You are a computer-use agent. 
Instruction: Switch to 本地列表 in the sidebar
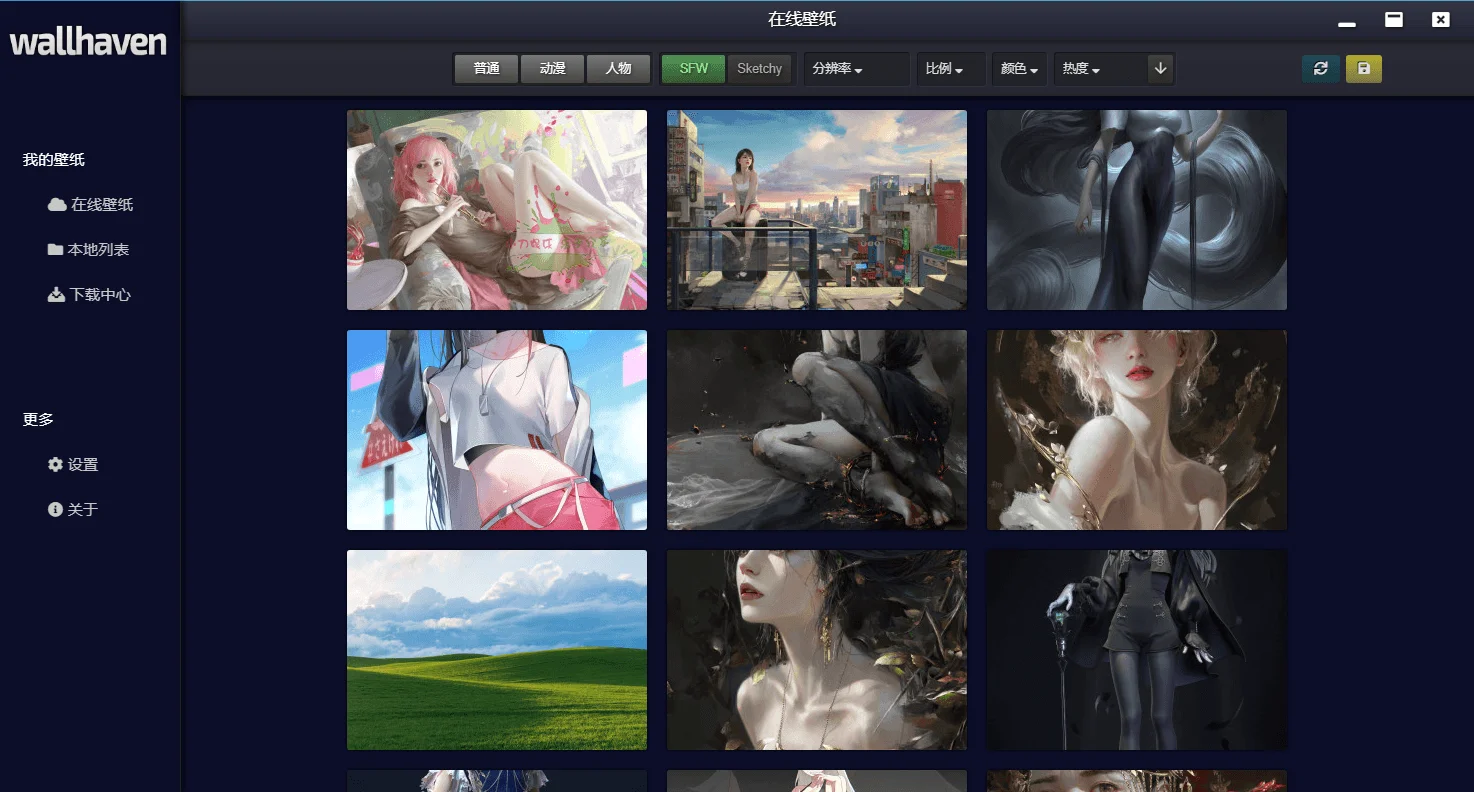[x=97, y=249]
